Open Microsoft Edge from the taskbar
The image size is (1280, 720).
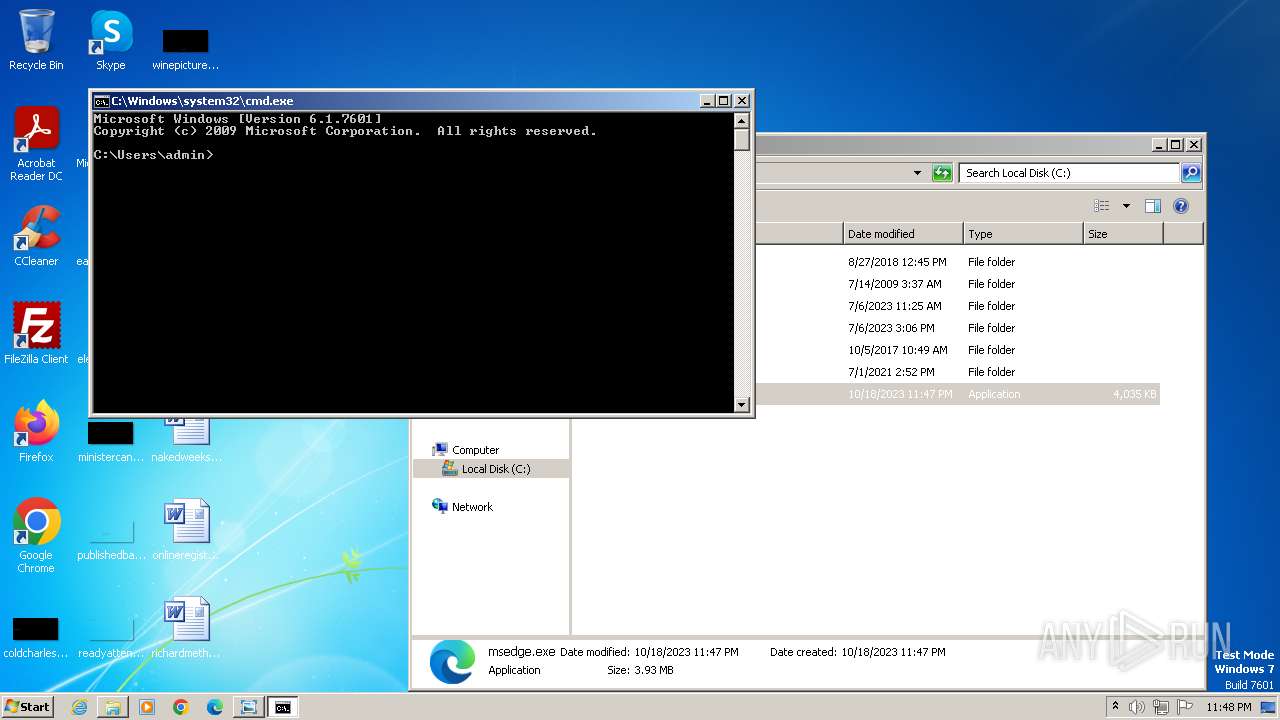(x=215, y=707)
